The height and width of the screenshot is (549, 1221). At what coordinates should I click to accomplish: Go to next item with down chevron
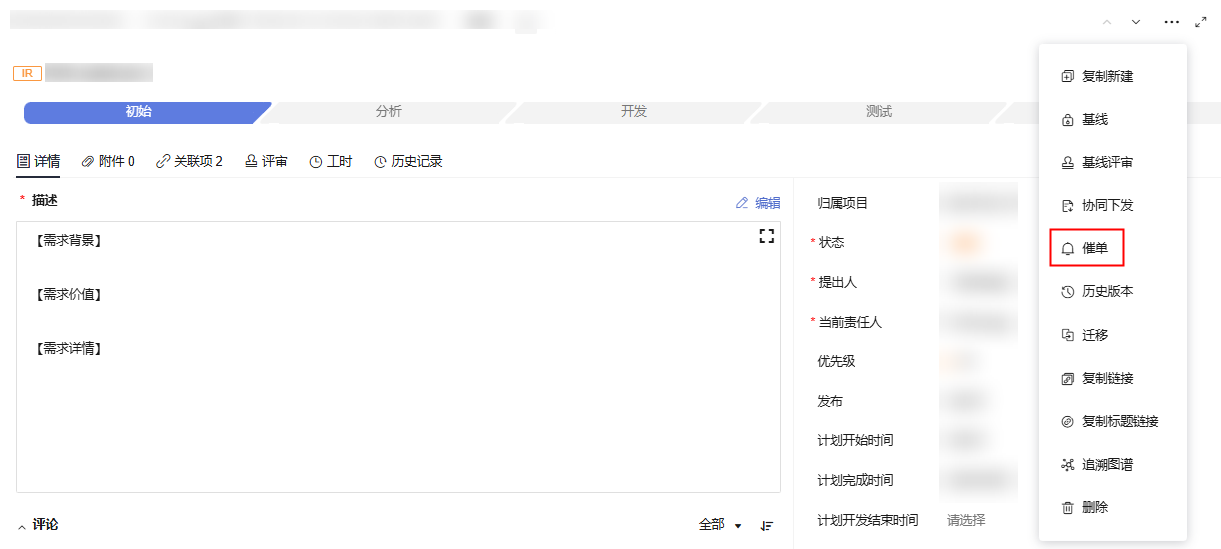click(x=1136, y=22)
